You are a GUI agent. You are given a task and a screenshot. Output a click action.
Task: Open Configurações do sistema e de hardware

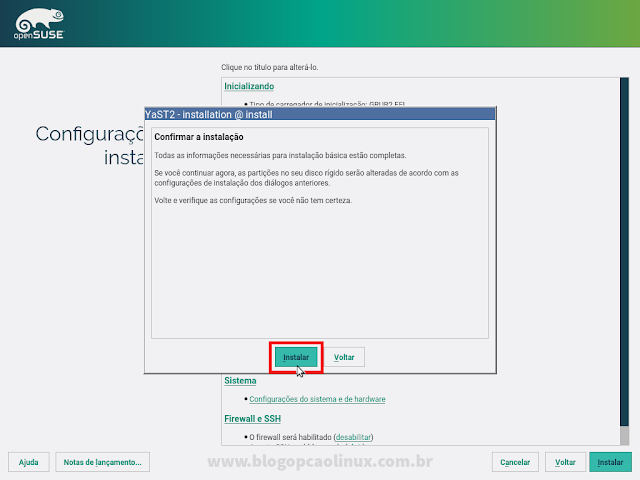[x=317, y=399]
